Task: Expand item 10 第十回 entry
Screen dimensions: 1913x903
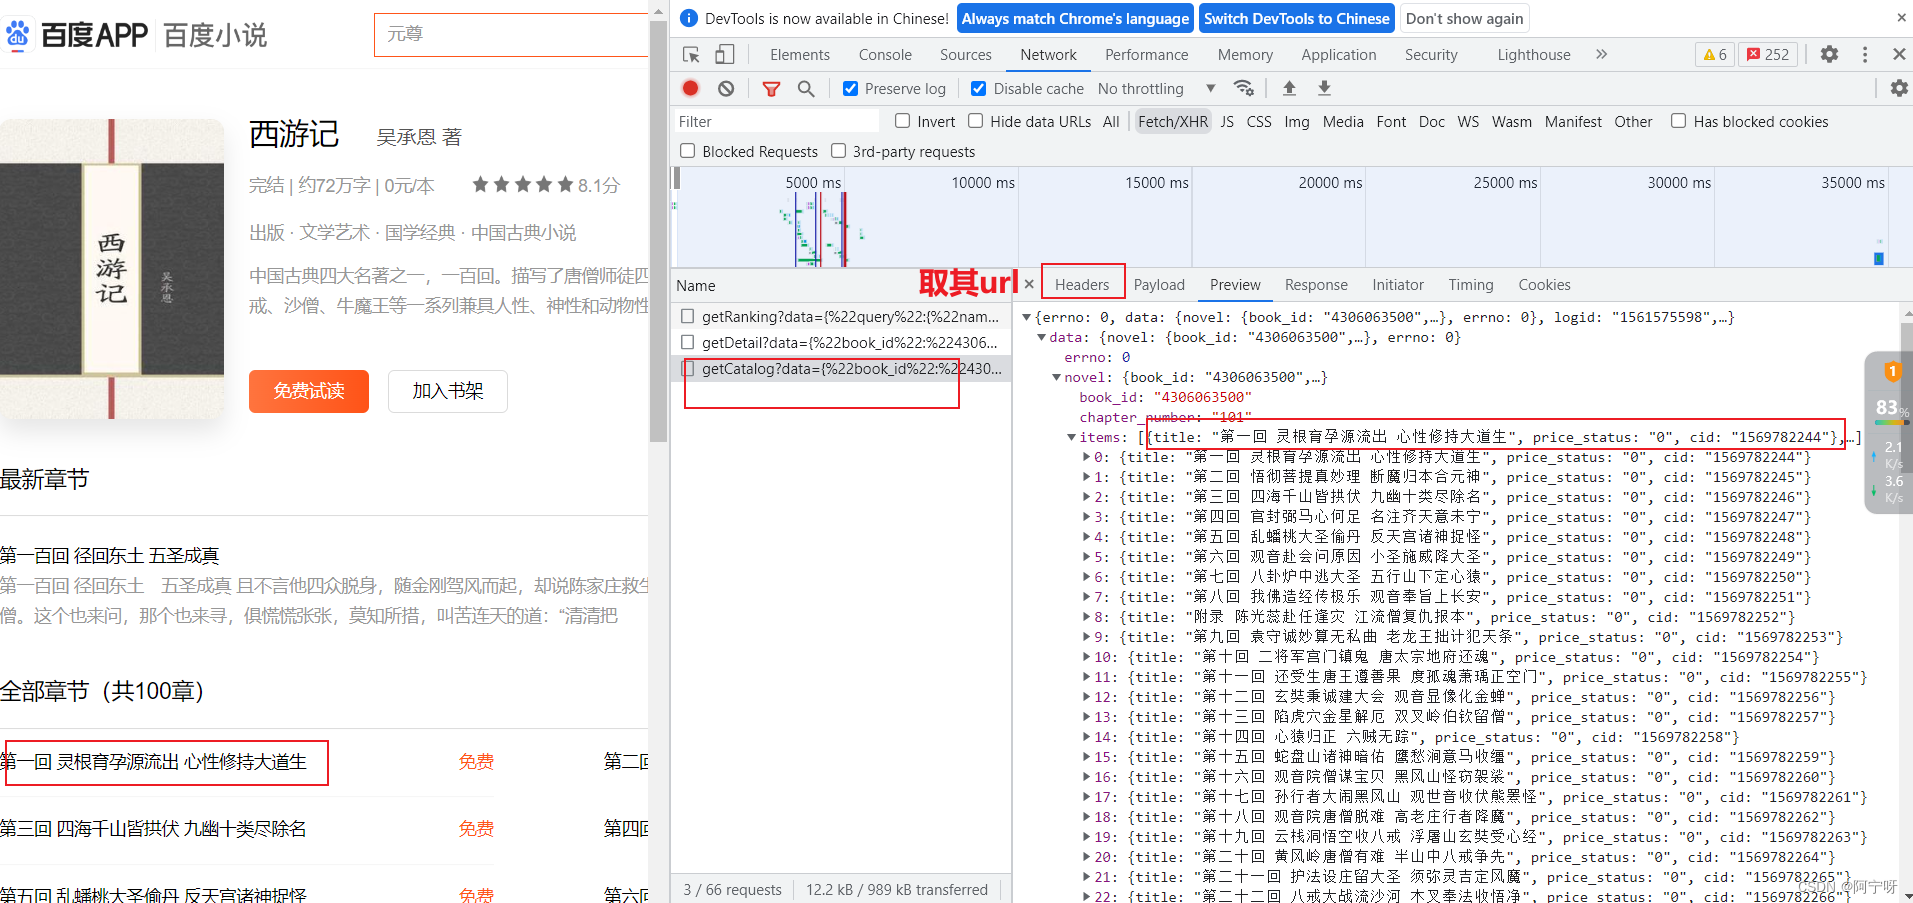Action: pos(1087,657)
